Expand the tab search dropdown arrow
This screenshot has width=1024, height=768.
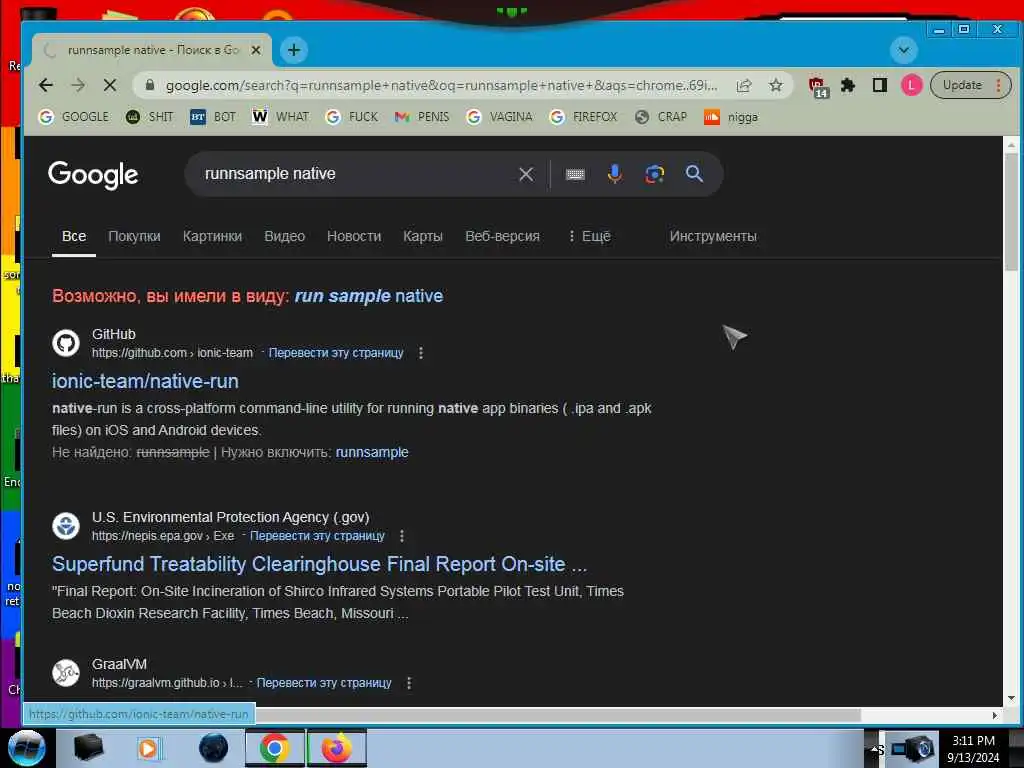(x=904, y=50)
